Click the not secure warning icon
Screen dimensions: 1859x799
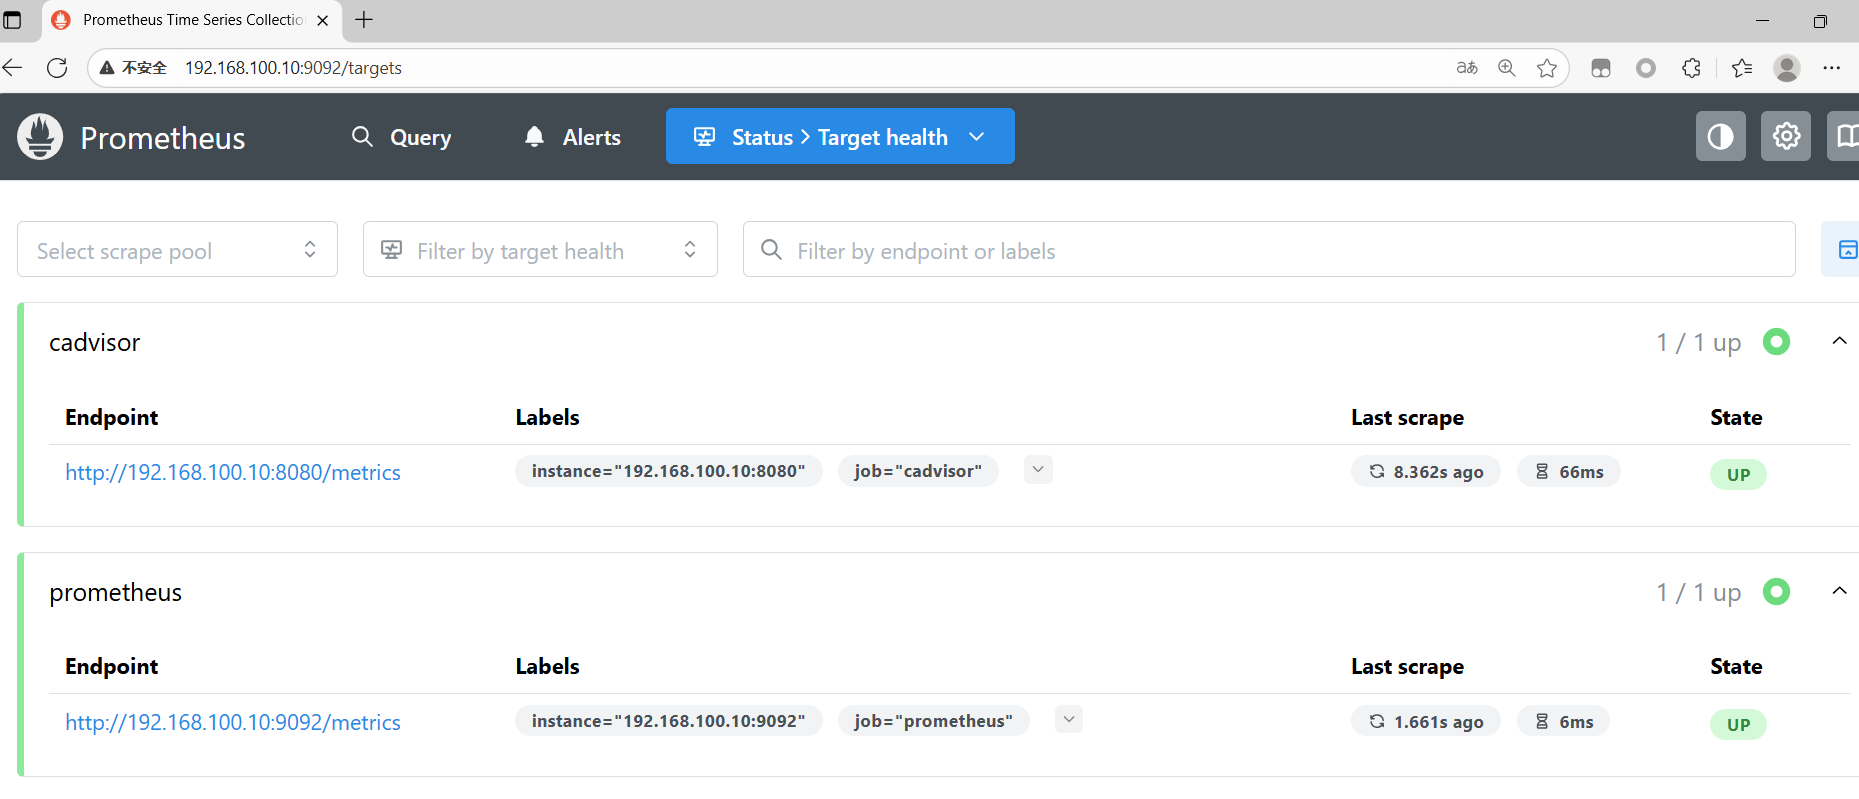[x=107, y=68]
